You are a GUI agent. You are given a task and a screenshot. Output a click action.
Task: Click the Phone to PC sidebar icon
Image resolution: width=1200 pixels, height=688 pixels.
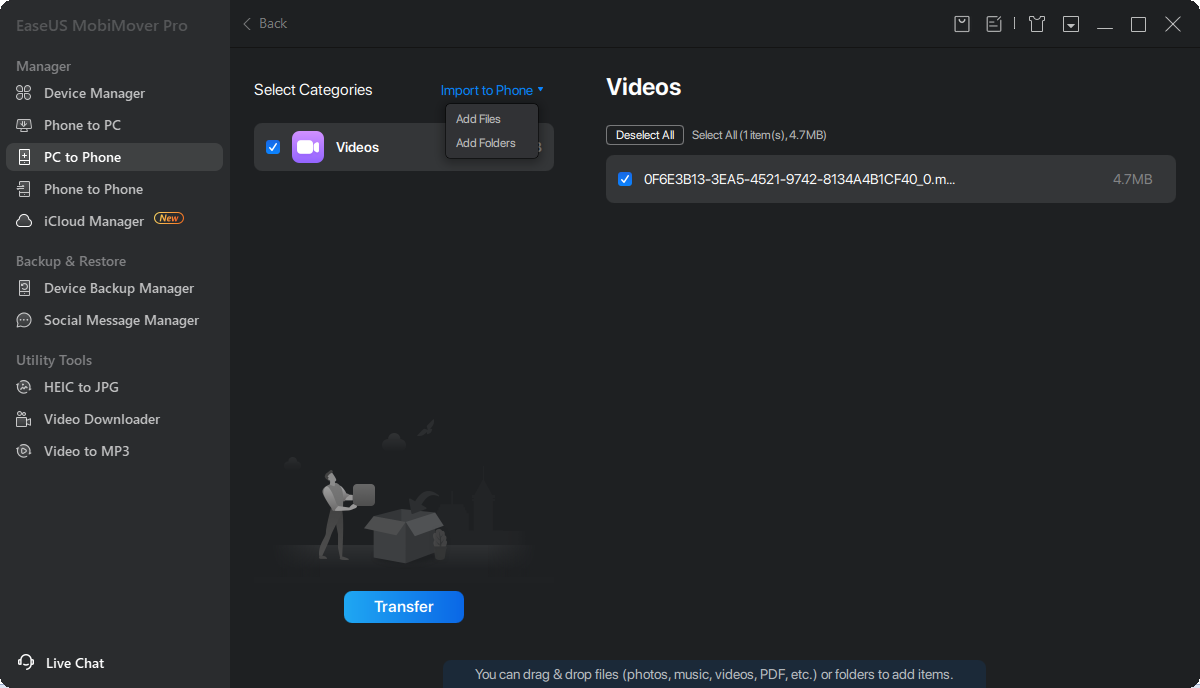(x=24, y=125)
